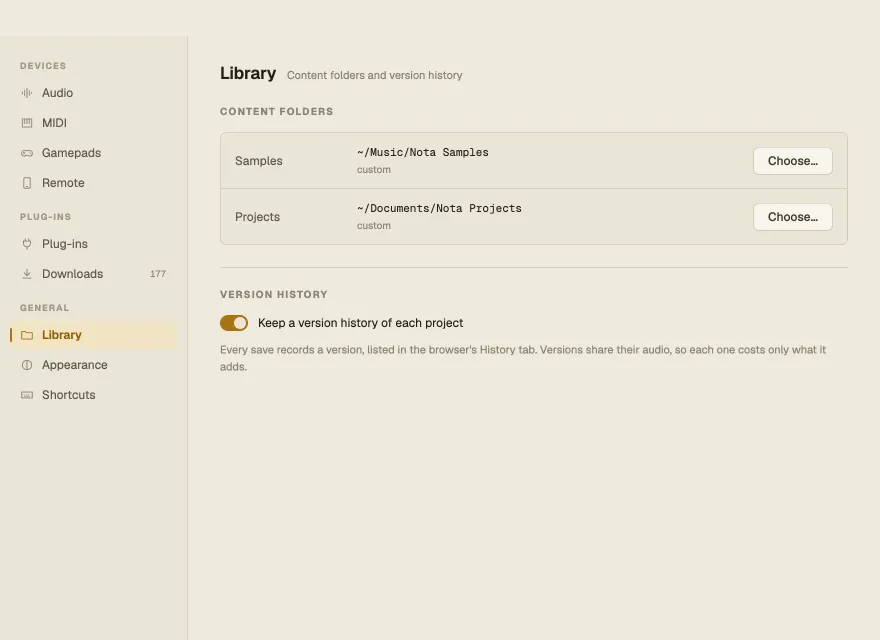The width and height of the screenshot is (880, 640).
Task: Click the CONTENT FOLDERS section header
Action: pyautogui.click(x=277, y=112)
